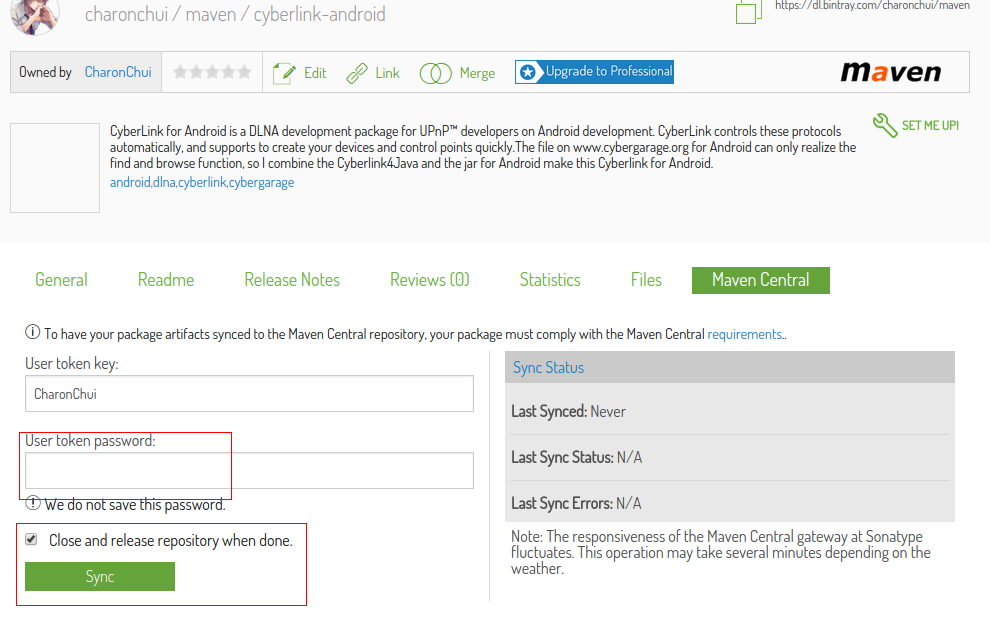Toggle Close and release repository checkbox
The width and height of the screenshot is (990, 635).
31,539
